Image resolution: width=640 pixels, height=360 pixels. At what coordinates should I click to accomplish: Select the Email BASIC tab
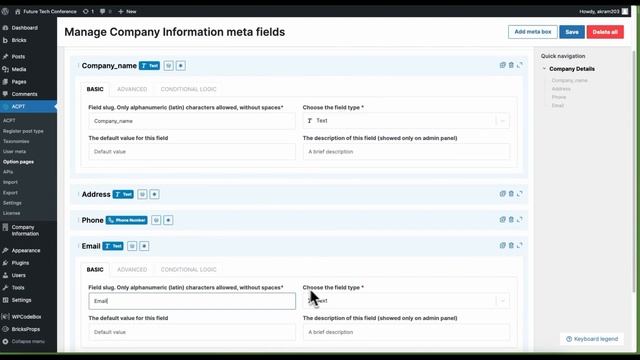coord(95,269)
